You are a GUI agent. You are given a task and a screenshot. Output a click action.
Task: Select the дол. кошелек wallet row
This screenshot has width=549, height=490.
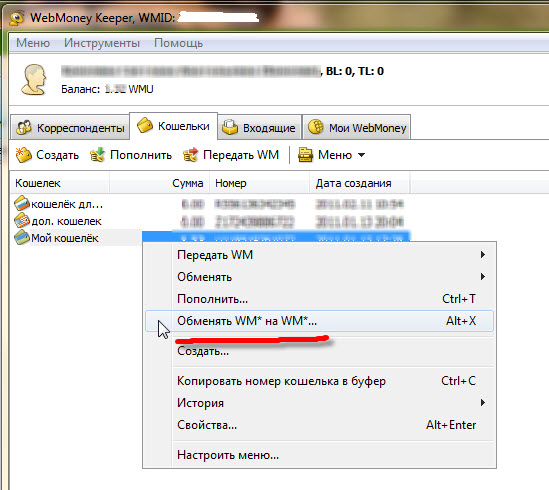click(x=210, y=221)
